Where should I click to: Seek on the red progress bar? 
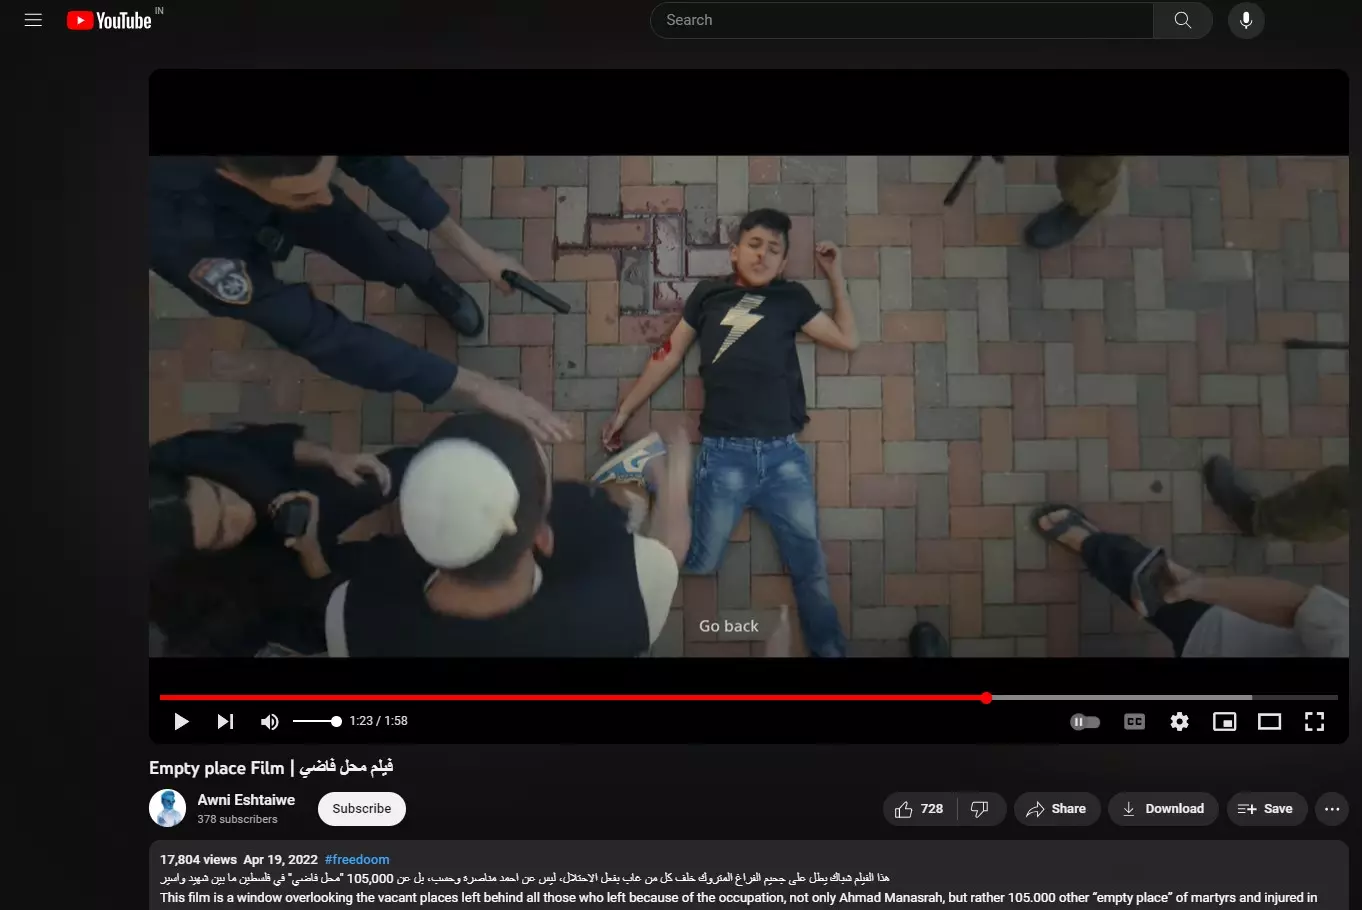pos(748,697)
